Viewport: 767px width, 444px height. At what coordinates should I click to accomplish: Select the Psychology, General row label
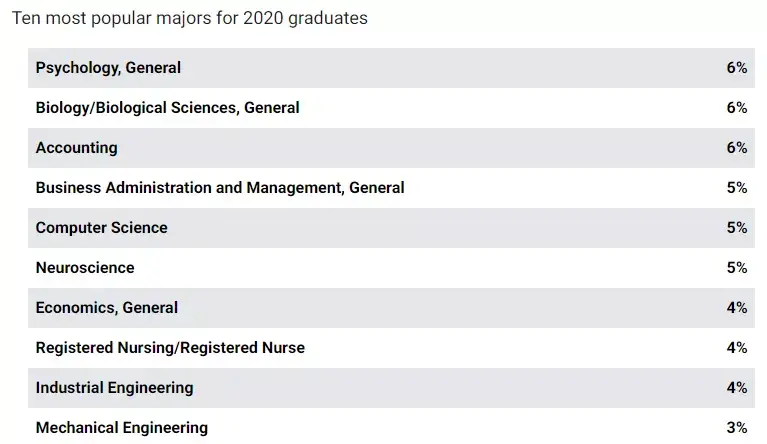coord(108,68)
